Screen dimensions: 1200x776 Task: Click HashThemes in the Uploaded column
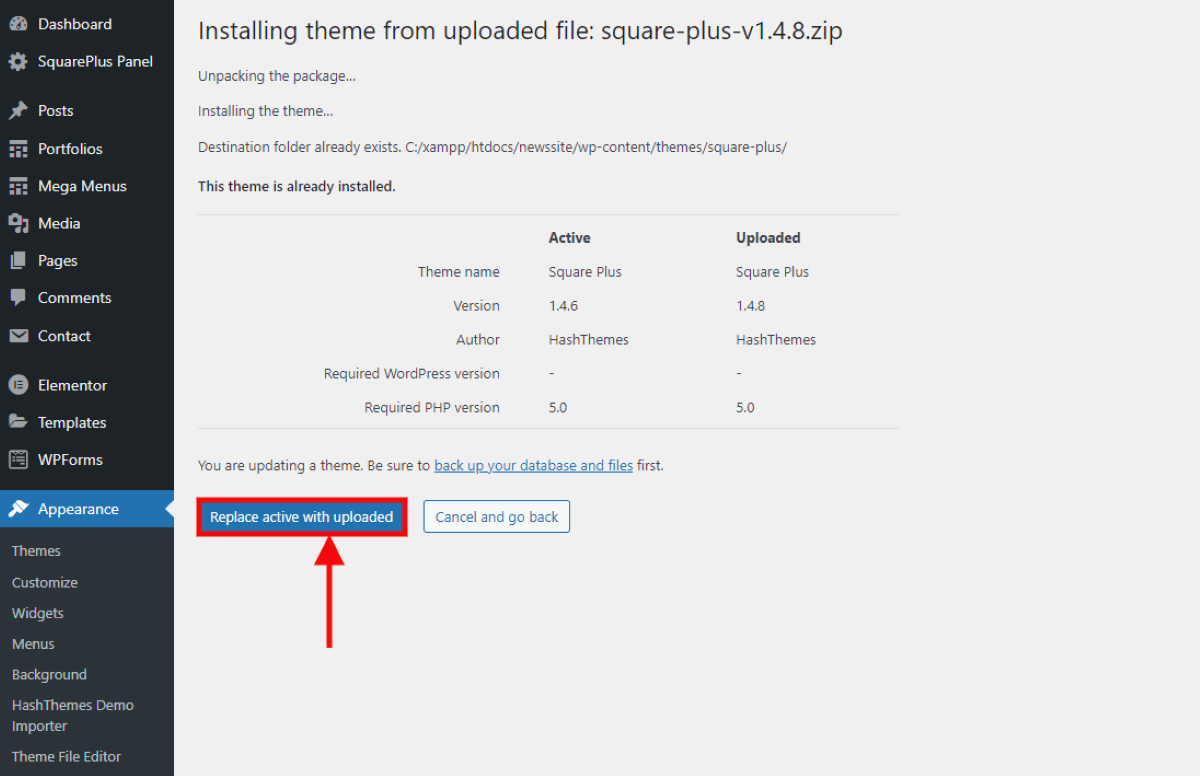pyautogui.click(x=776, y=340)
